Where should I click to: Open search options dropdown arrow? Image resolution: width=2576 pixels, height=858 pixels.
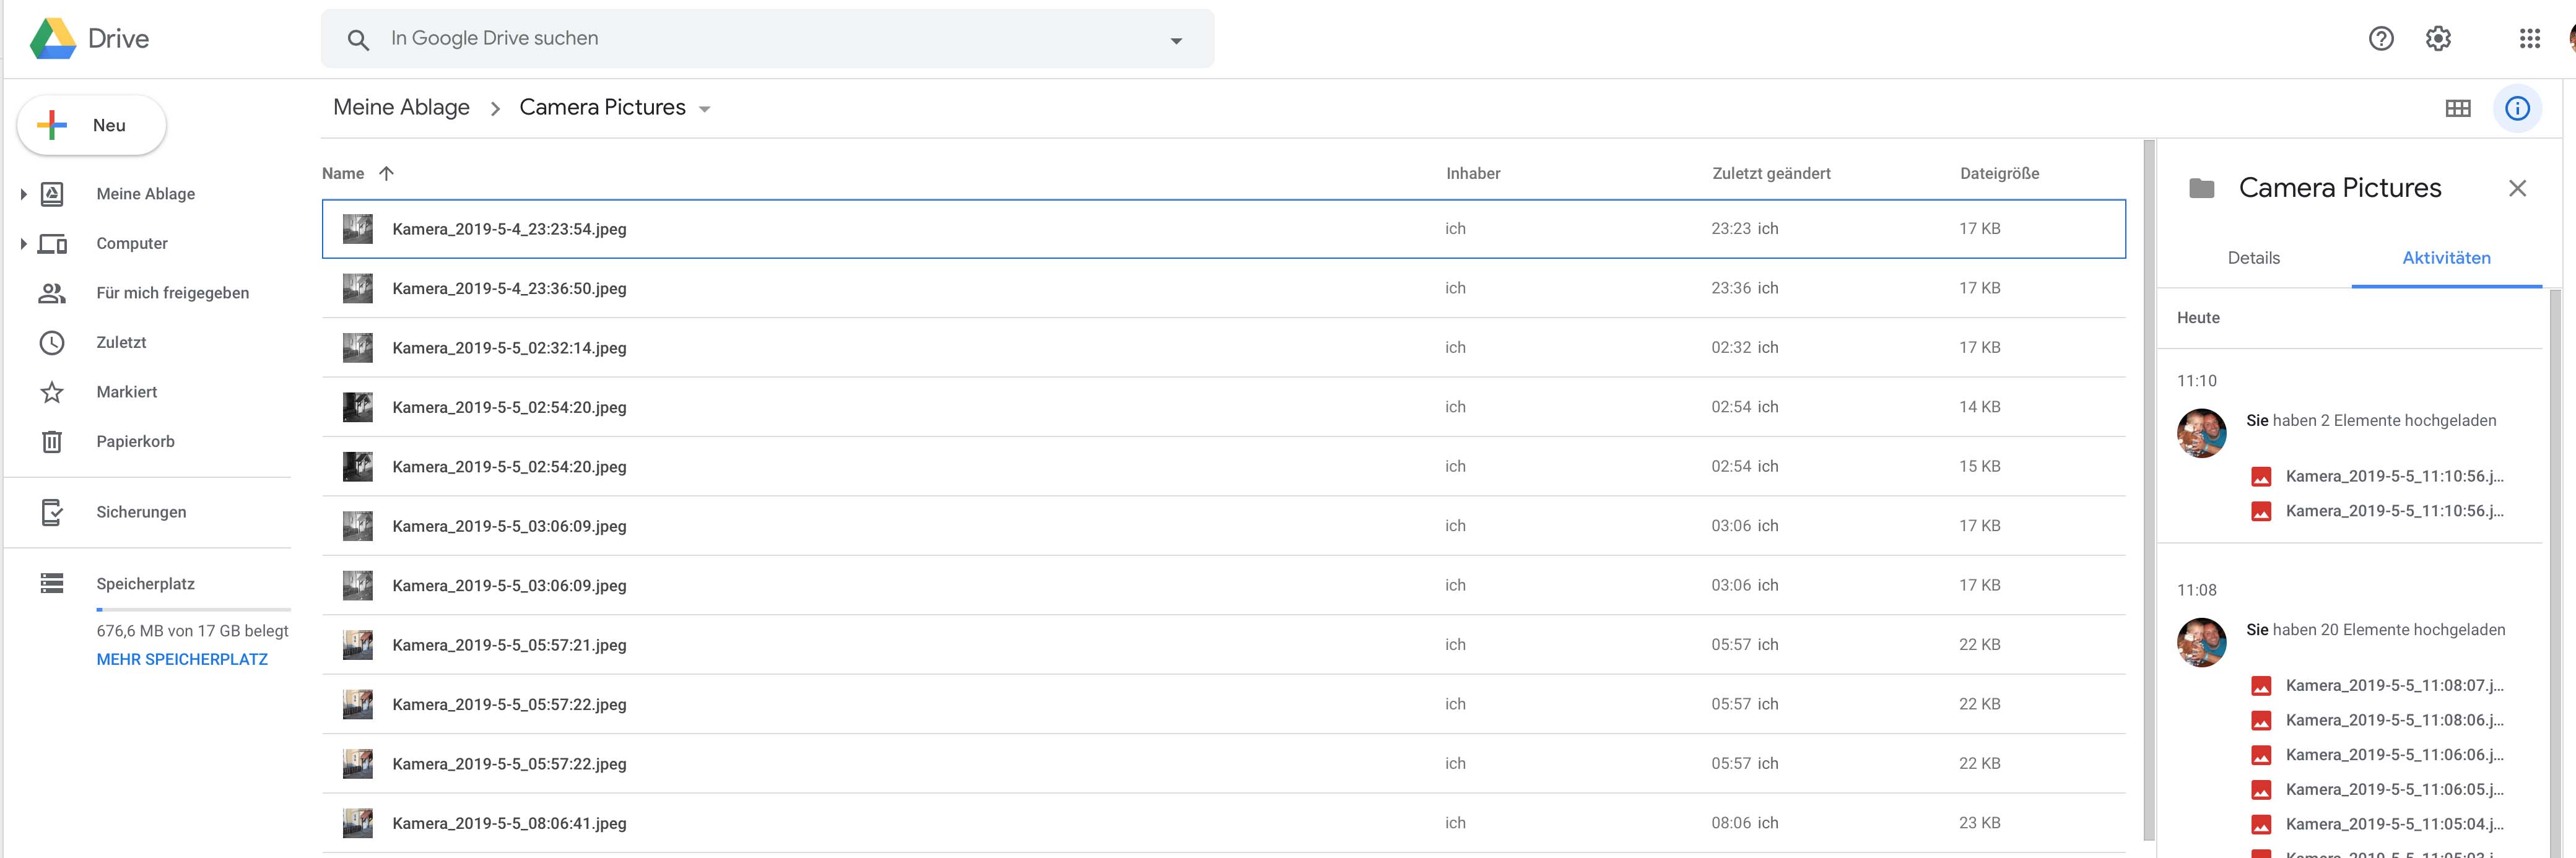1176,41
